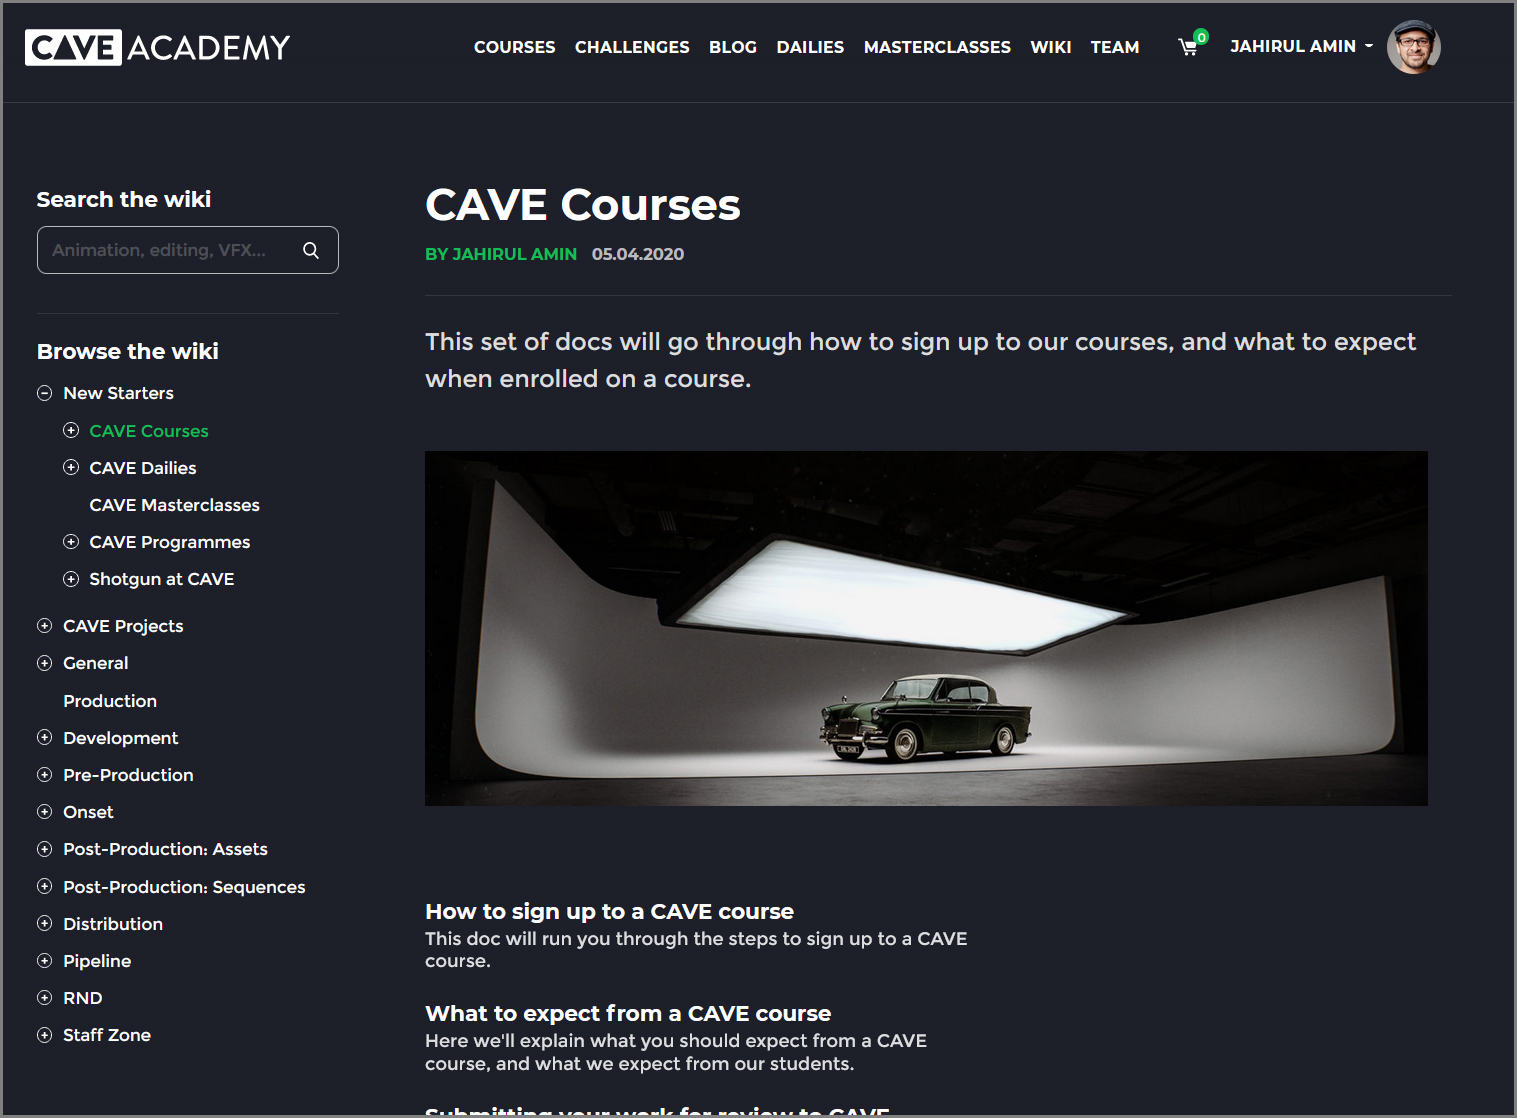The height and width of the screenshot is (1118, 1517).
Task: Expand the CAVE Dailies tree node
Action: click(x=71, y=468)
